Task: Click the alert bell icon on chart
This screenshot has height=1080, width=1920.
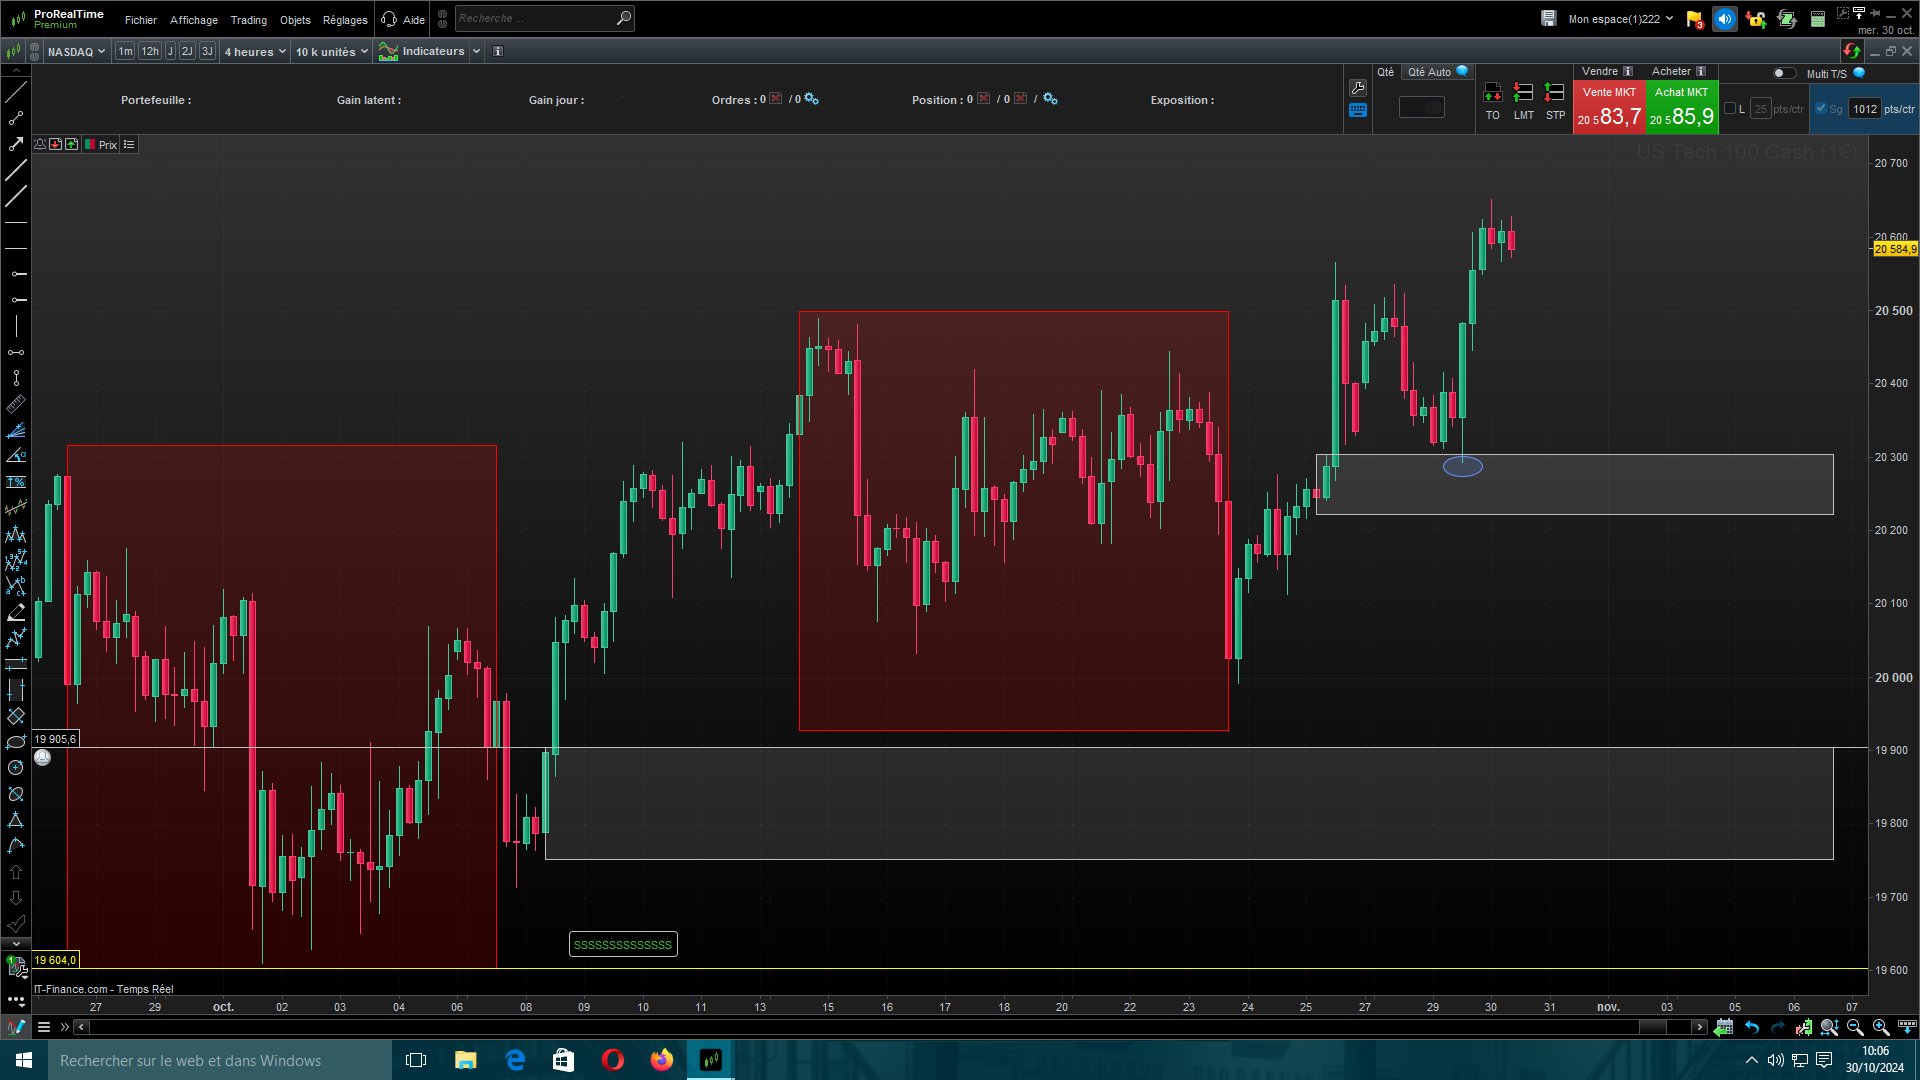Action: 40,145
